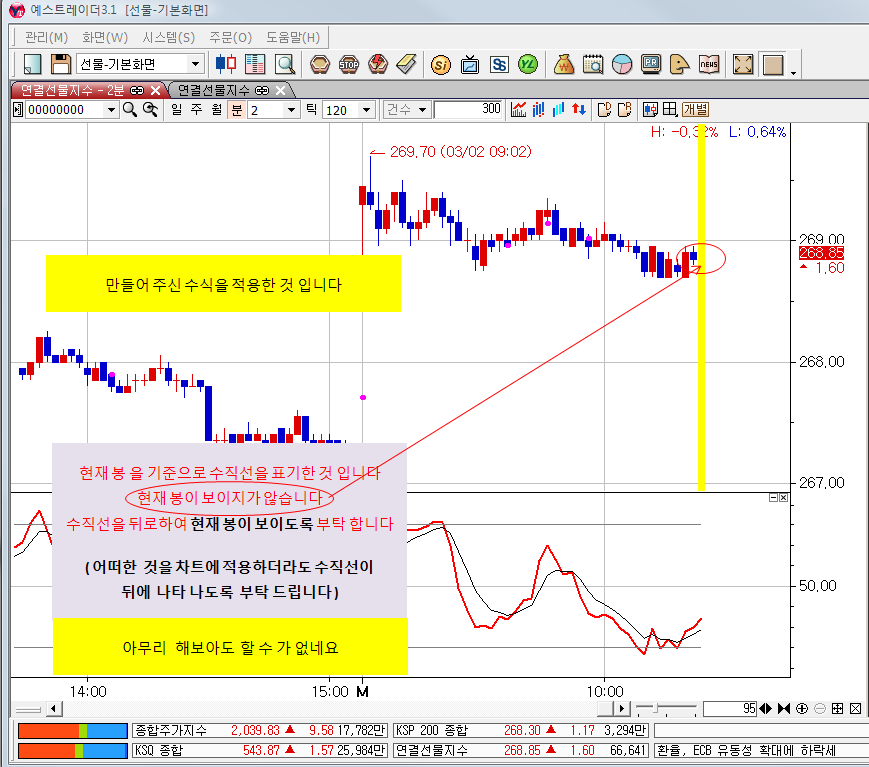This screenshot has height=767, width=869.
Task: Click the bar count field showing 300
Action: coord(469,110)
